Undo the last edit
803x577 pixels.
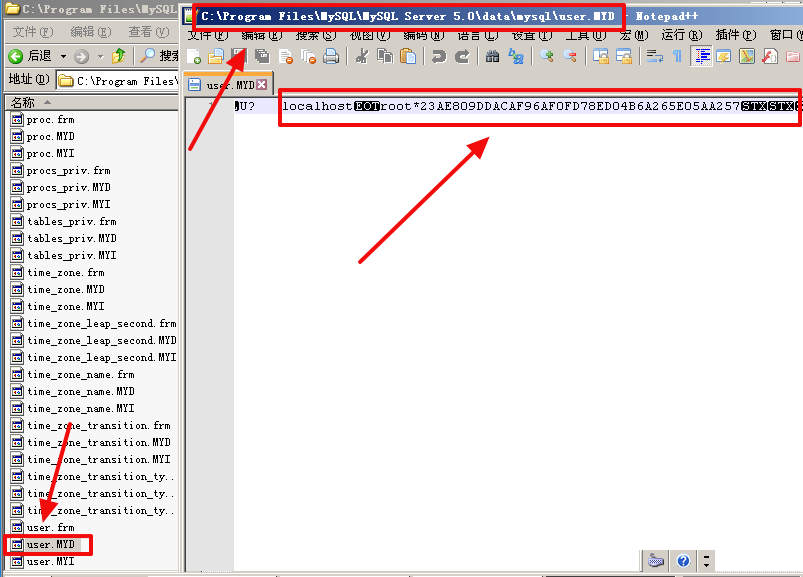point(438,56)
